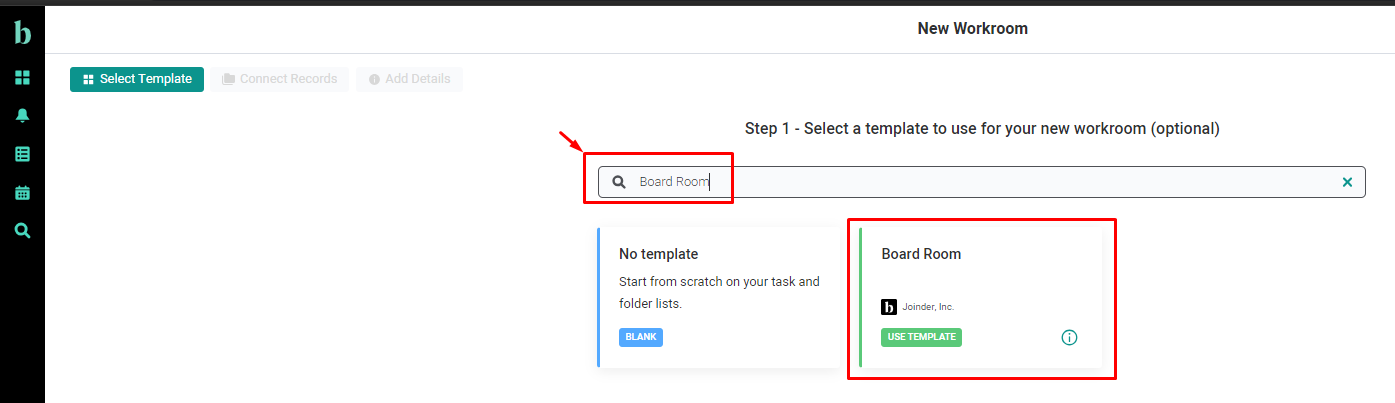Open the search icon in sidebar

tap(22, 231)
